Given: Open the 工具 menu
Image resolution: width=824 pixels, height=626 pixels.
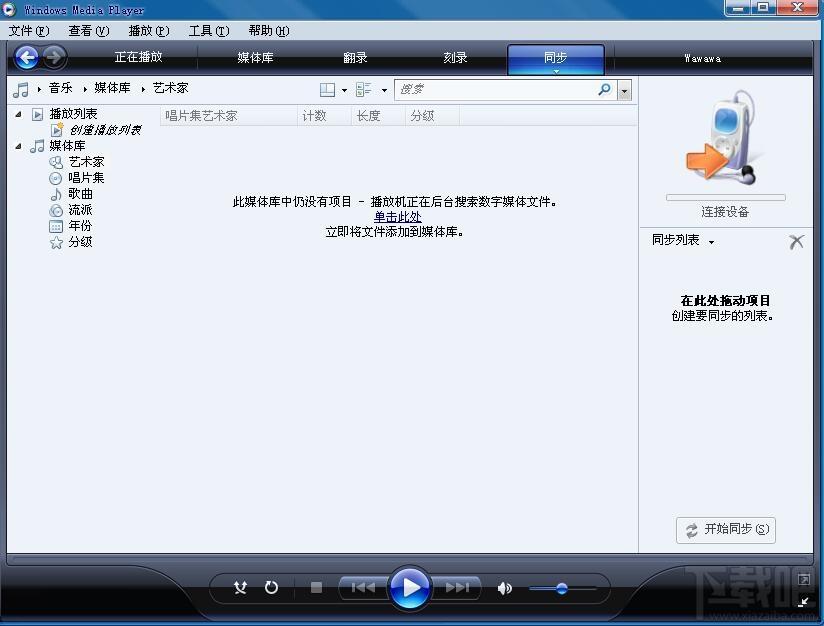Looking at the screenshot, I should (x=208, y=31).
